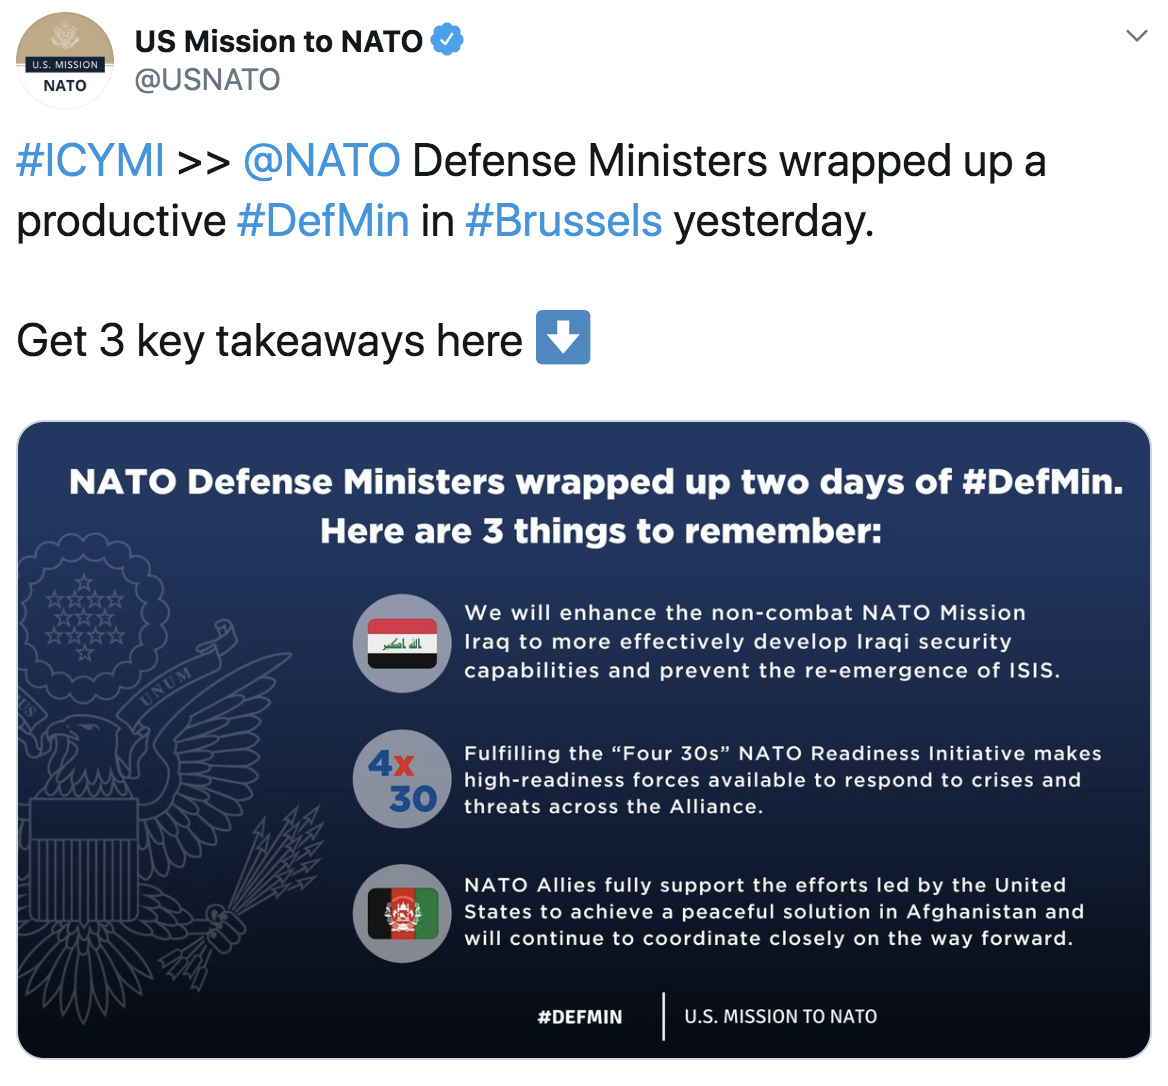Follow the #Brussels hashtag link
The height and width of the screenshot is (1086, 1168).
[x=564, y=221]
